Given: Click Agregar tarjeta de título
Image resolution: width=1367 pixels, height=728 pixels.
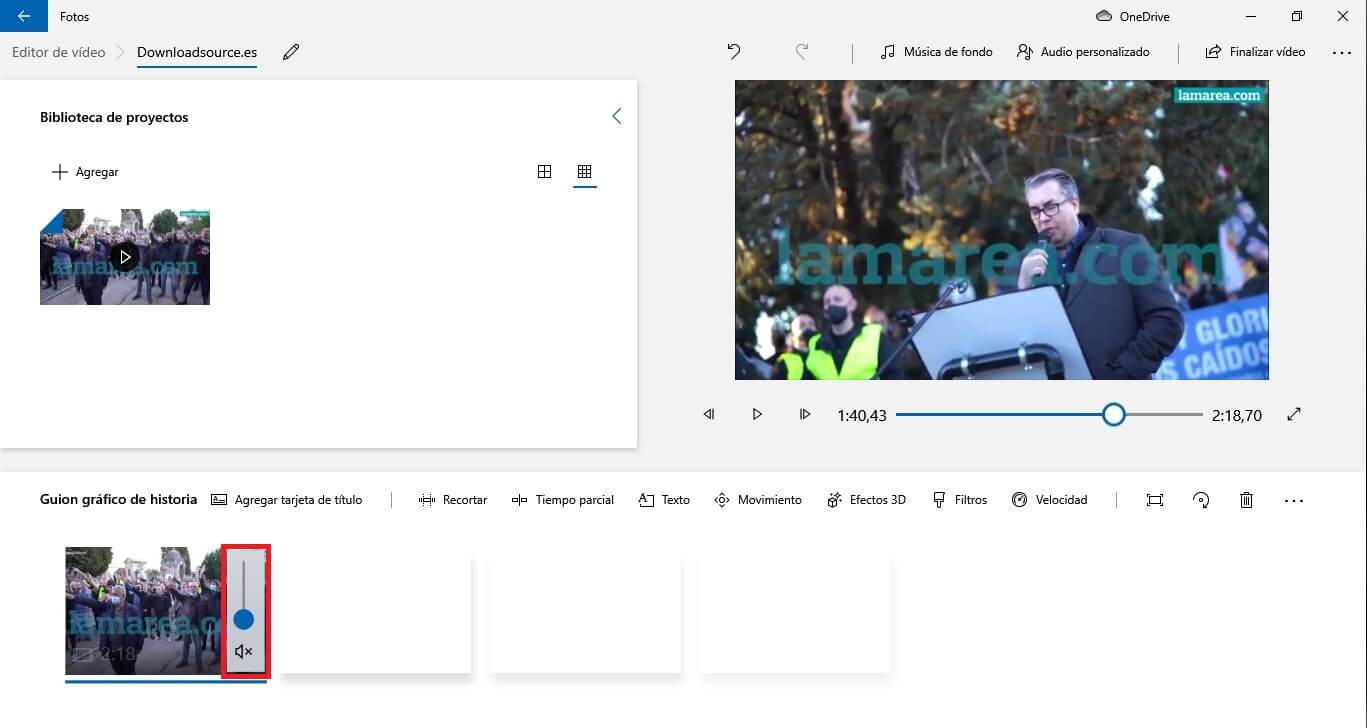Looking at the screenshot, I should (x=287, y=500).
